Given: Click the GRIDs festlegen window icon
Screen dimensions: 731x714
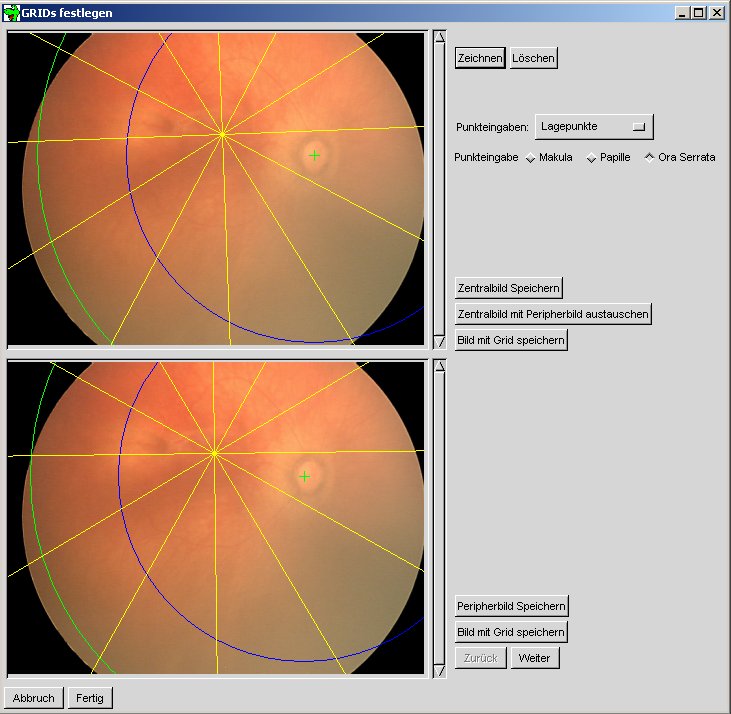Looking at the screenshot, I should pos(12,13).
